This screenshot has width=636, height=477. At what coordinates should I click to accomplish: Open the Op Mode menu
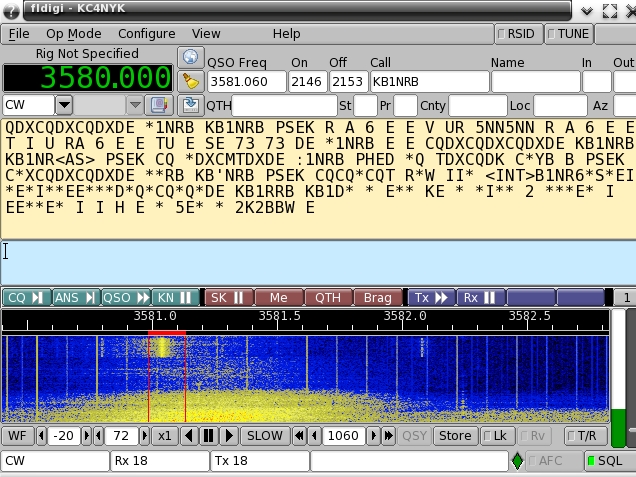[x=72, y=33]
